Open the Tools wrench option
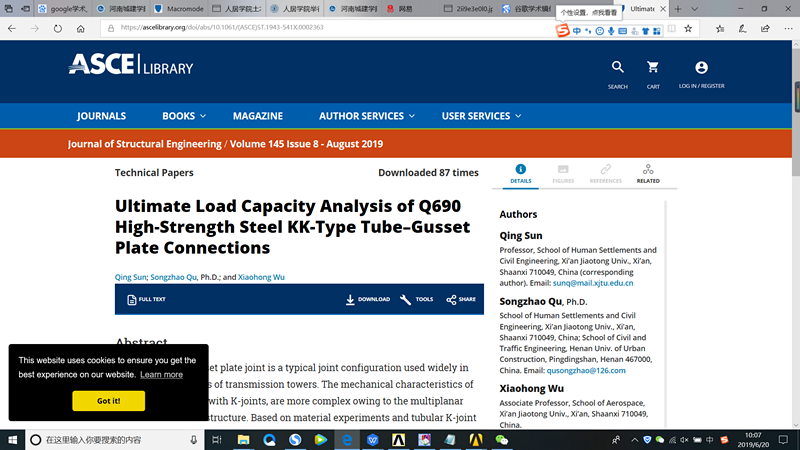The image size is (800, 450). click(405, 299)
